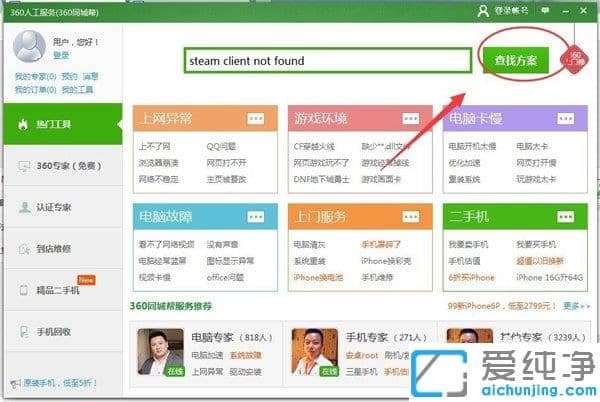The width and height of the screenshot is (600, 402).
Task: Expand more options for 上网异常
Action: click(257, 119)
